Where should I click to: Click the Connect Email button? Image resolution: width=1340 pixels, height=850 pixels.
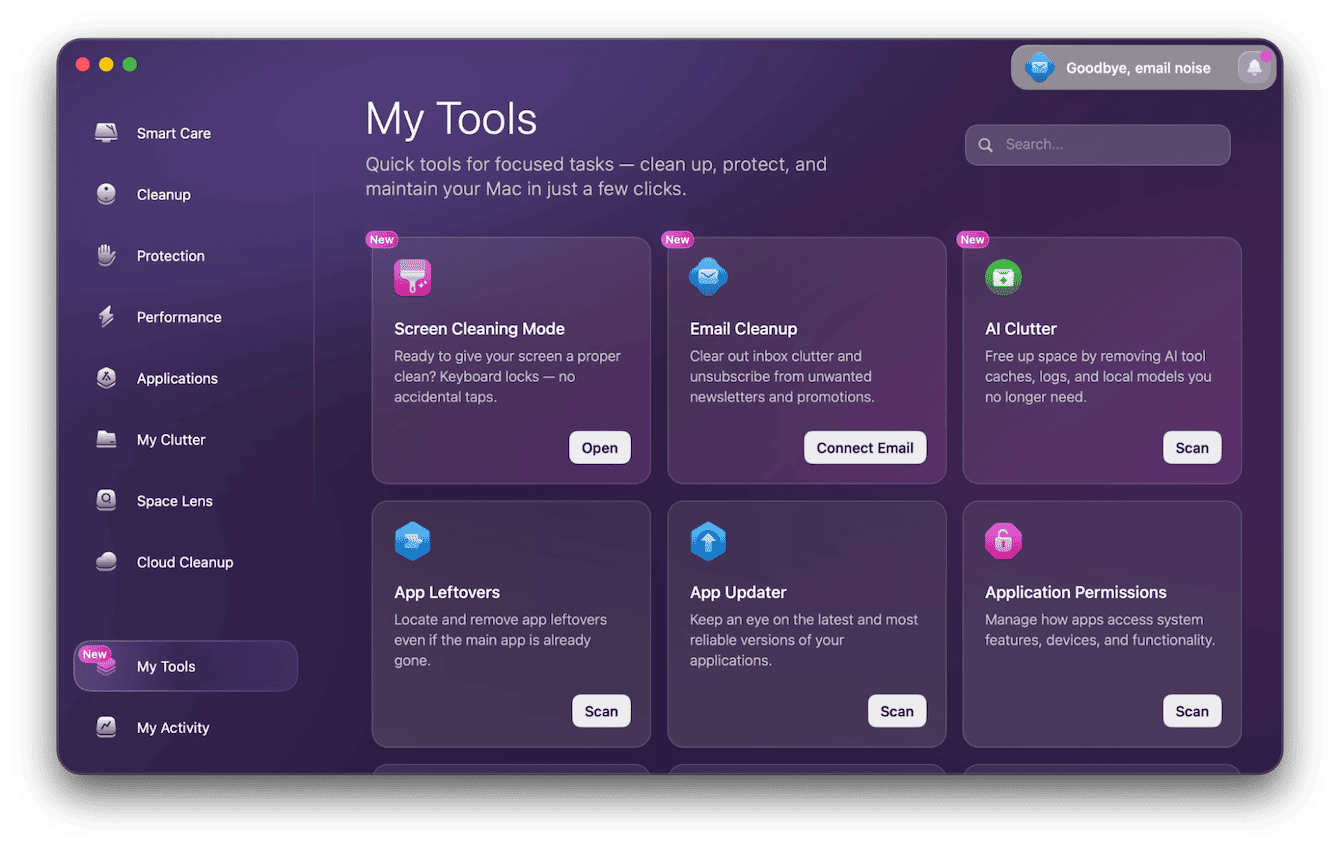point(865,447)
